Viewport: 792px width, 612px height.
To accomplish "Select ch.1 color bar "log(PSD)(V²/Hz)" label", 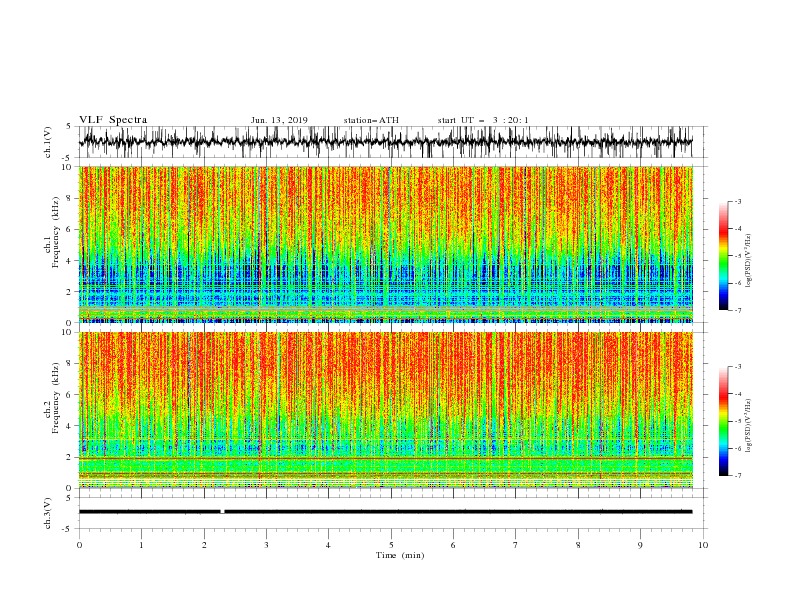I will (748, 261).
